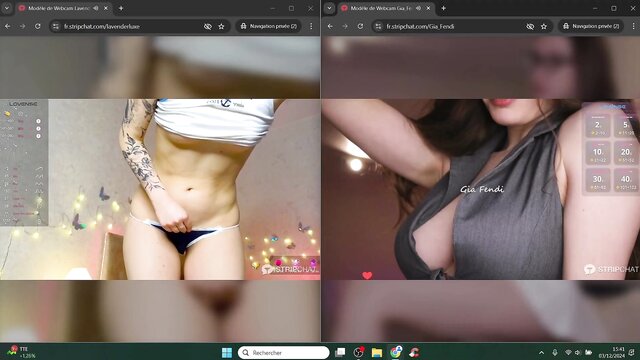Toggle the crossed-eye tracking icon in the left address bar
The height and width of the screenshot is (360, 640).
click(x=208, y=26)
